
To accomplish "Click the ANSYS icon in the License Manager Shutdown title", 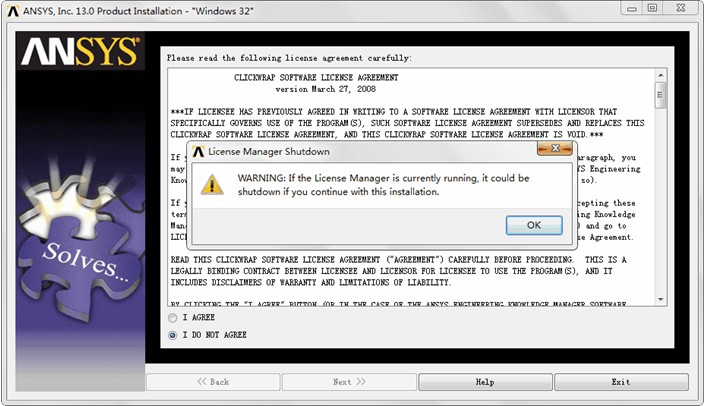I will tap(198, 152).
